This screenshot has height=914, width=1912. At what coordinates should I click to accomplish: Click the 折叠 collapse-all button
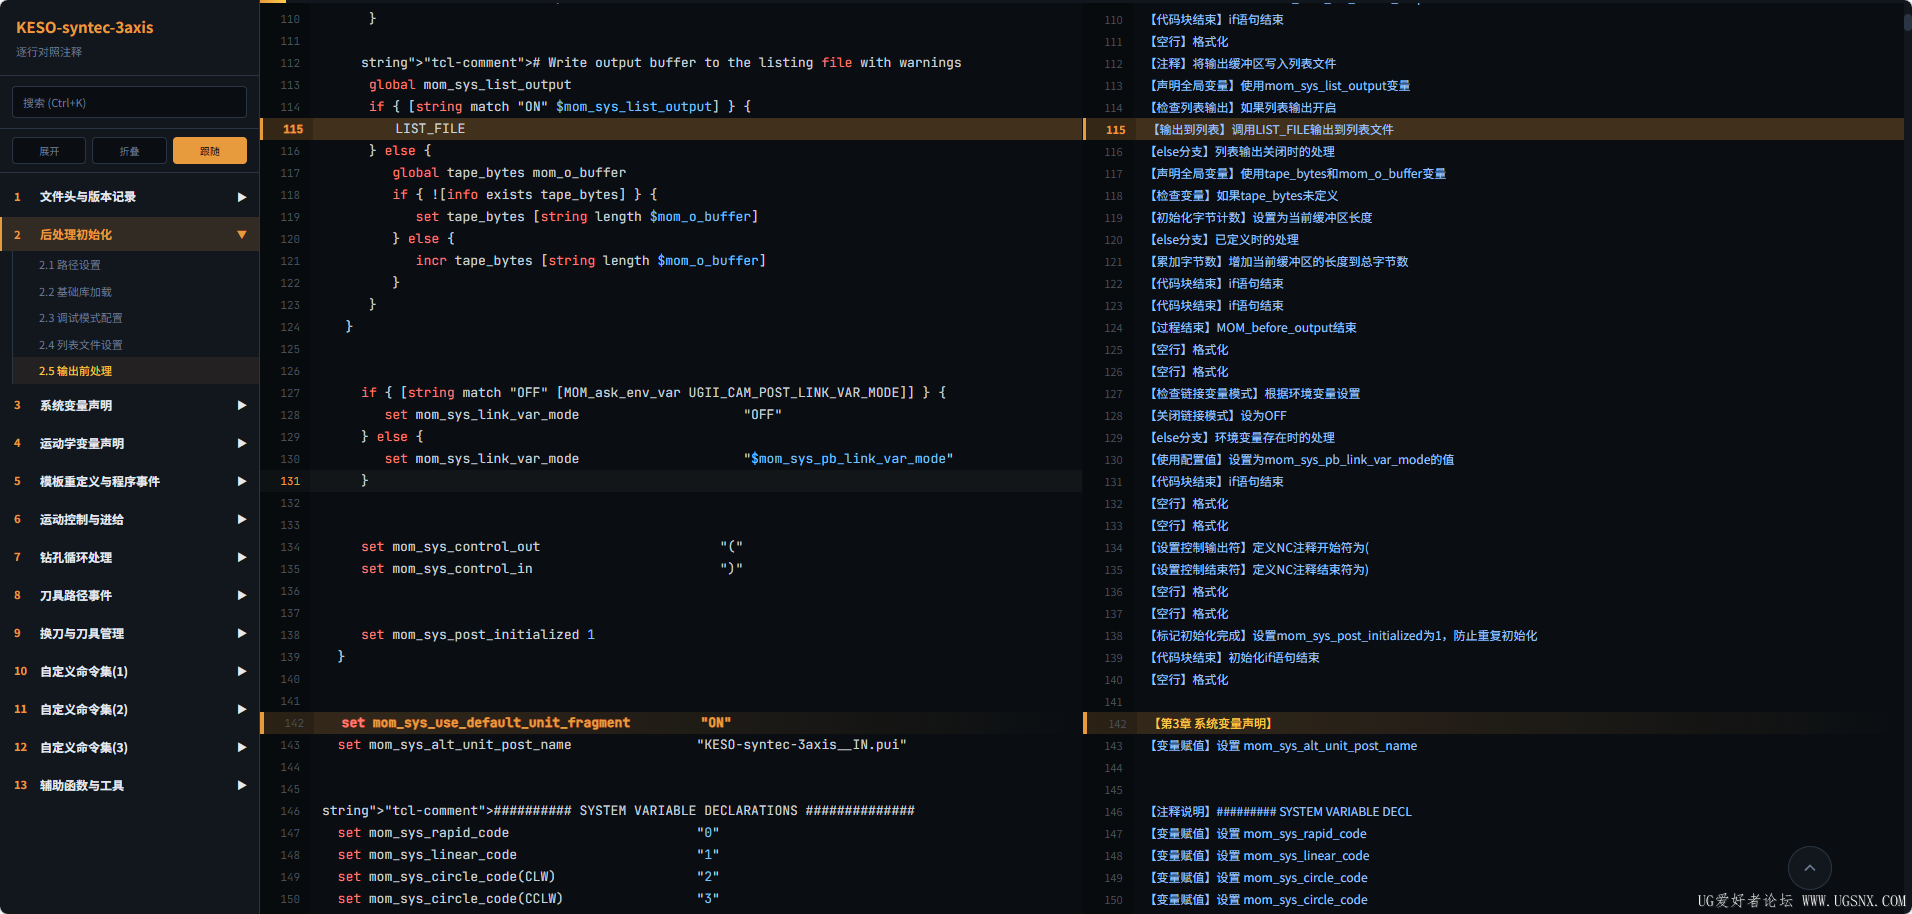[x=129, y=151]
